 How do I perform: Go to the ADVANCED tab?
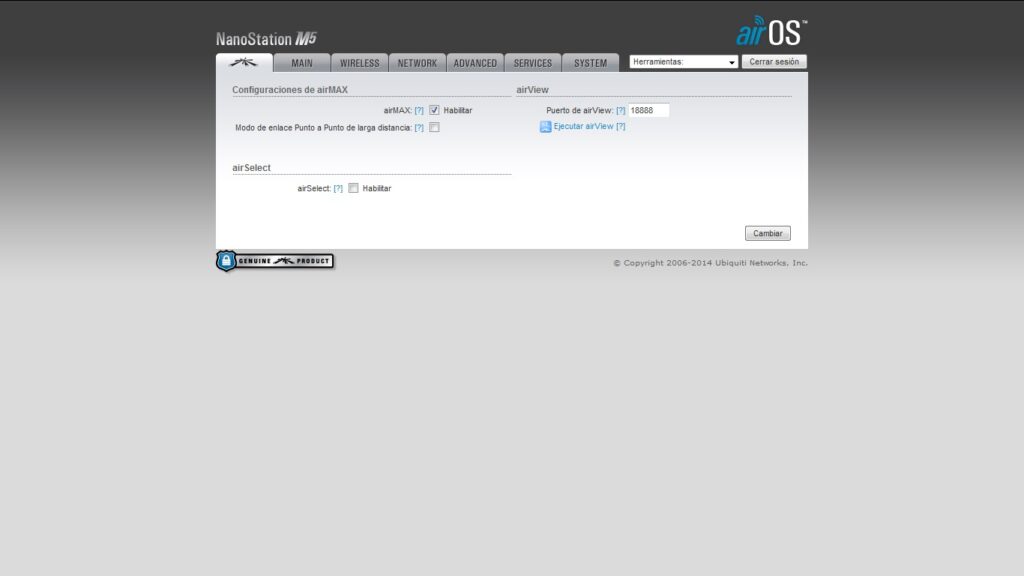pos(475,63)
